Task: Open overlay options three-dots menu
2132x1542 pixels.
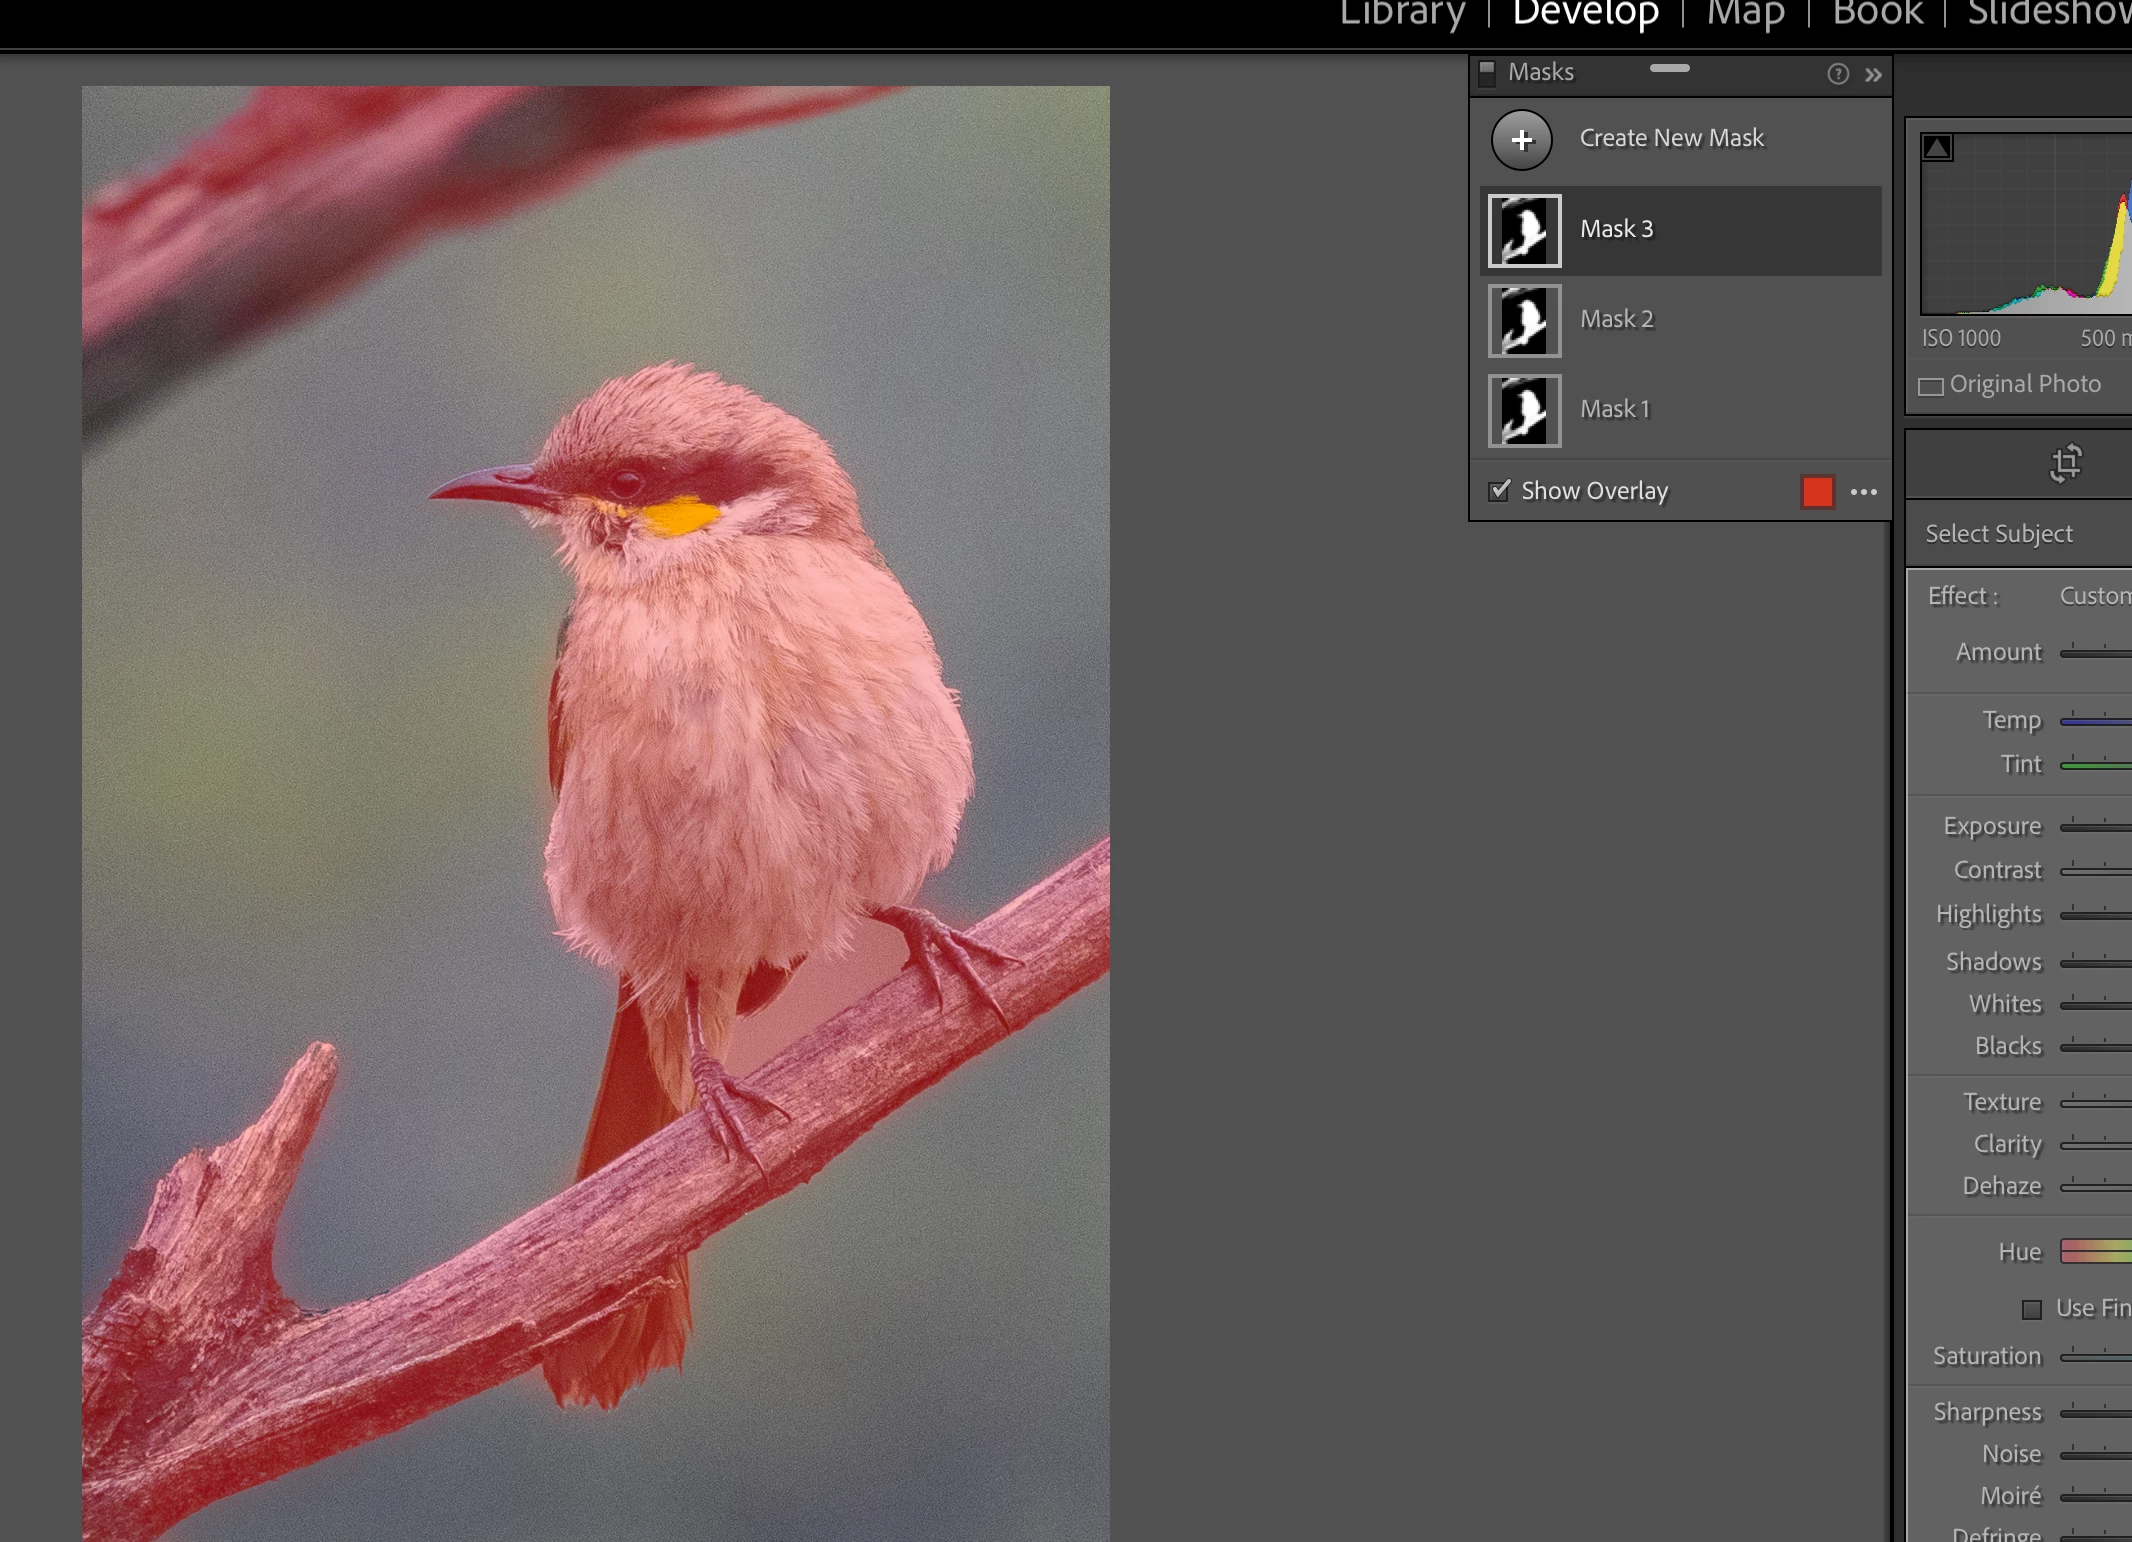Action: coord(1863,492)
